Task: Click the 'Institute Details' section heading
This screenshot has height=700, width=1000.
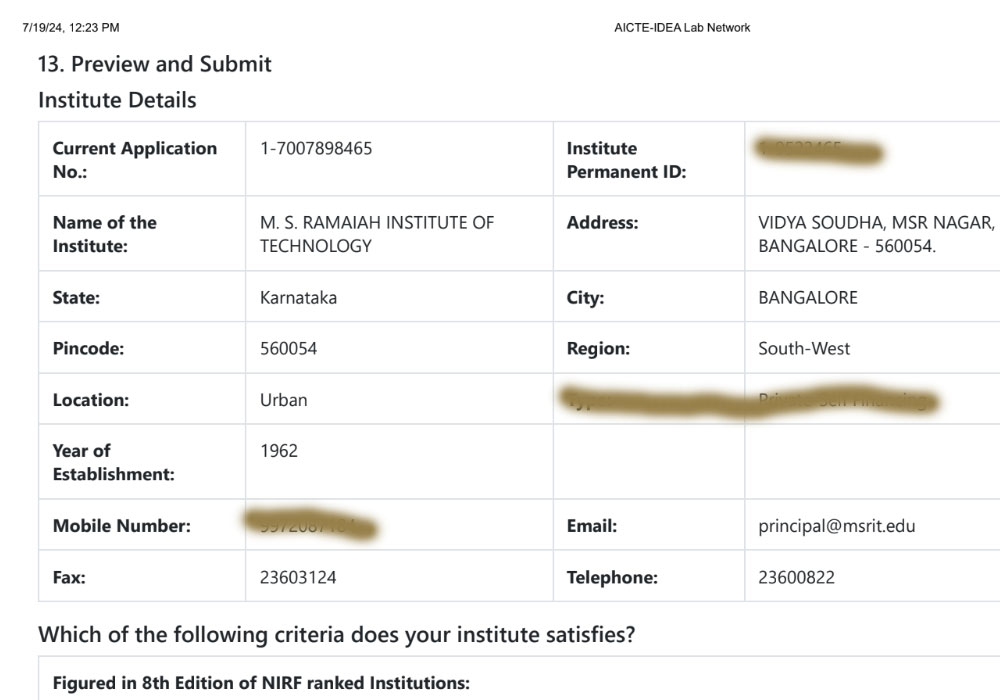Action: pyautogui.click(x=117, y=100)
